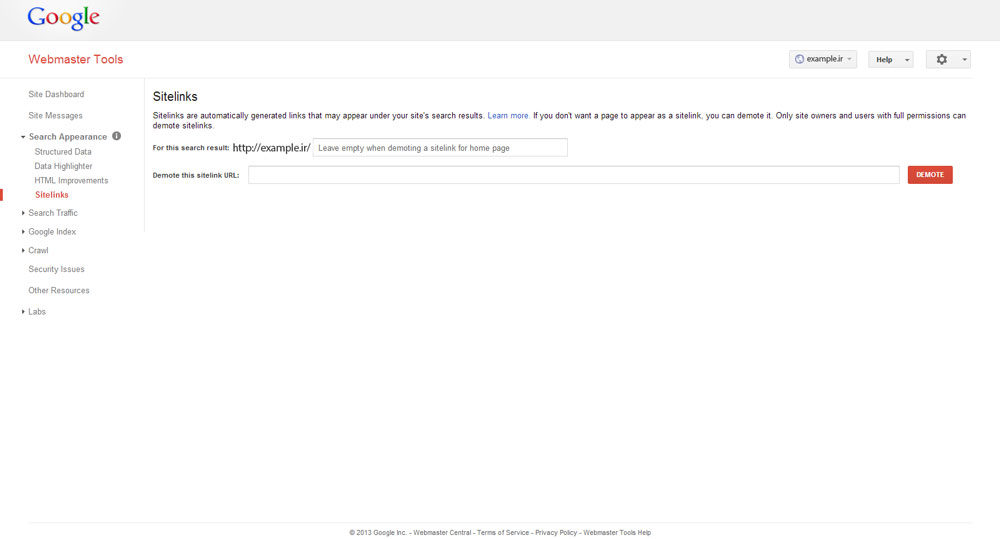Click the Sitelinks page heading

click(175, 96)
